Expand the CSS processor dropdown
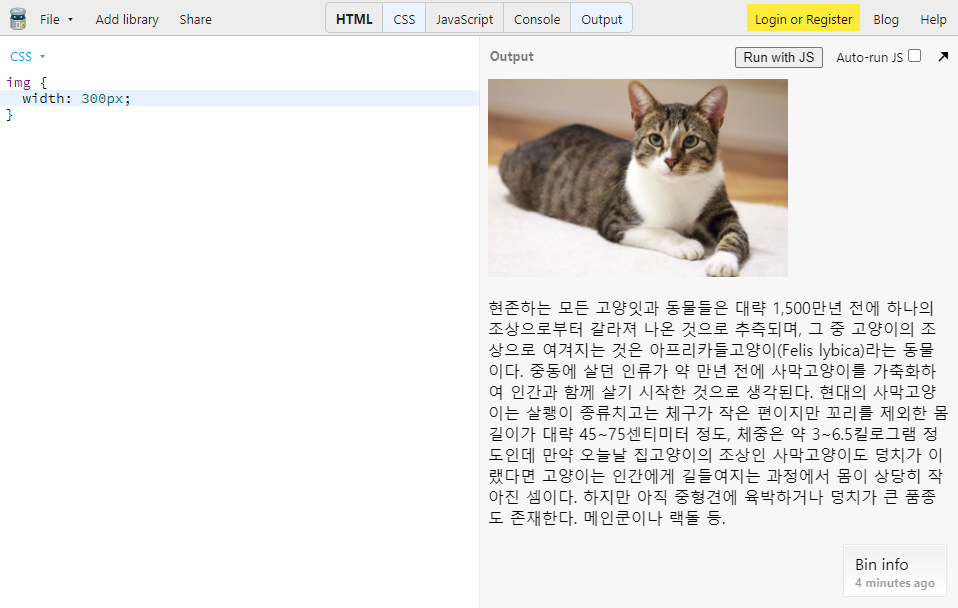 [x=27, y=56]
